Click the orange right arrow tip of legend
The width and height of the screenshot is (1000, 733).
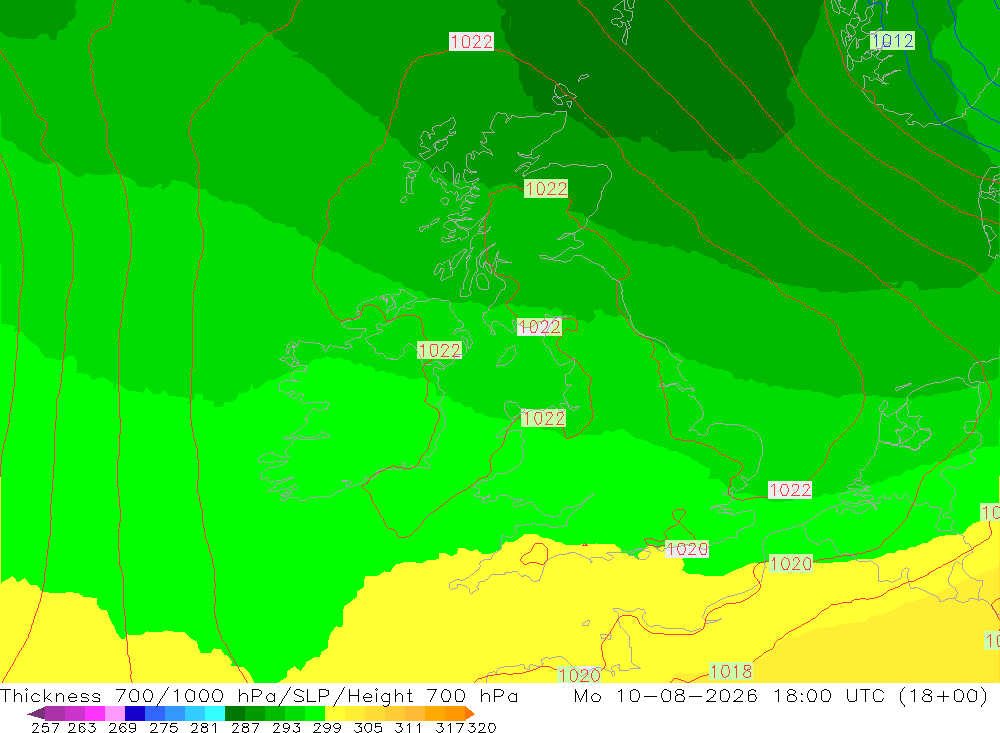(x=470, y=713)
